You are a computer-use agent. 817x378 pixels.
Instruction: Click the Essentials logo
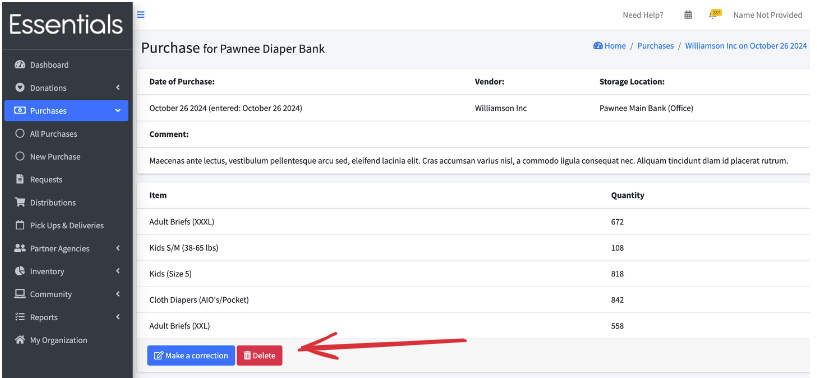tap(66, 25)
